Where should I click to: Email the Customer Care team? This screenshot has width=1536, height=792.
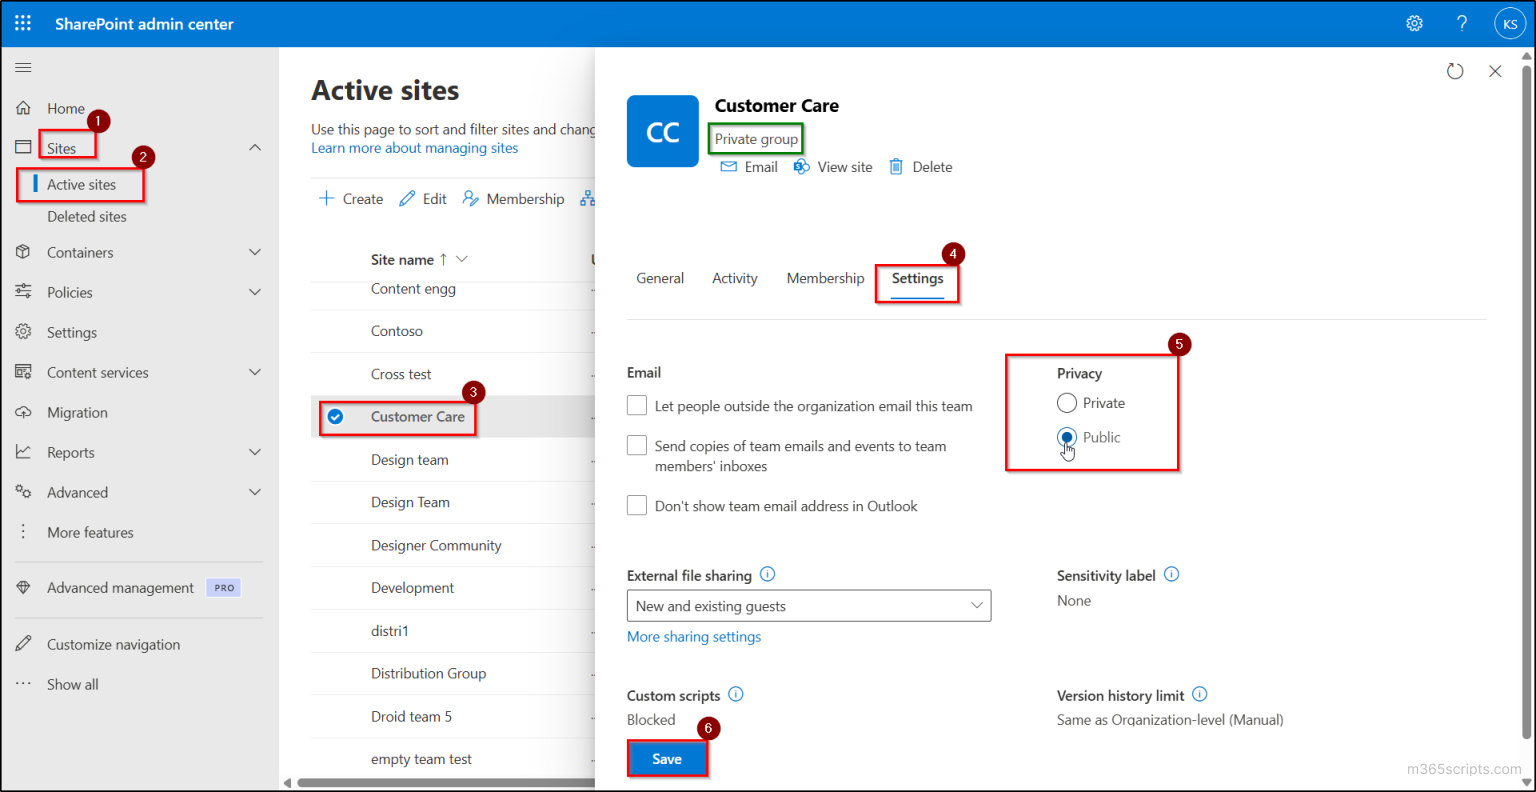click(x=748, y=166)
